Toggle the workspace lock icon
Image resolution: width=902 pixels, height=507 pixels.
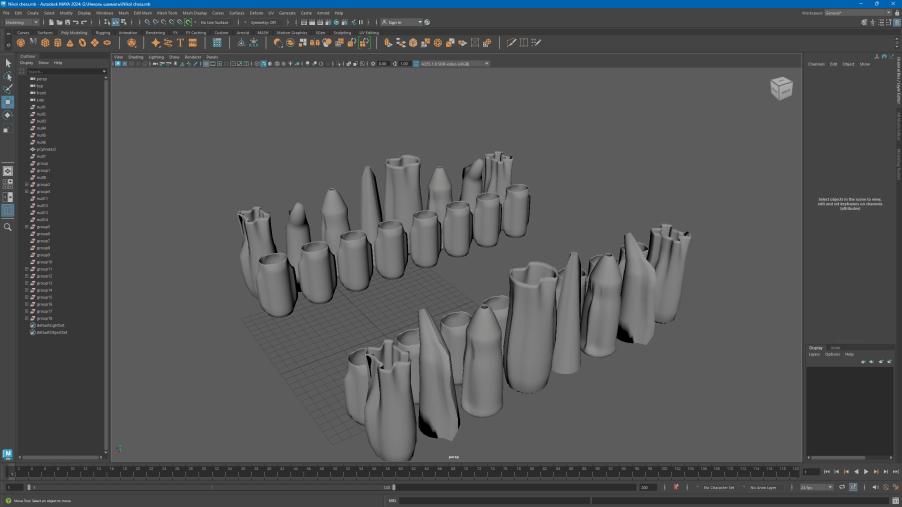[897, 13]
